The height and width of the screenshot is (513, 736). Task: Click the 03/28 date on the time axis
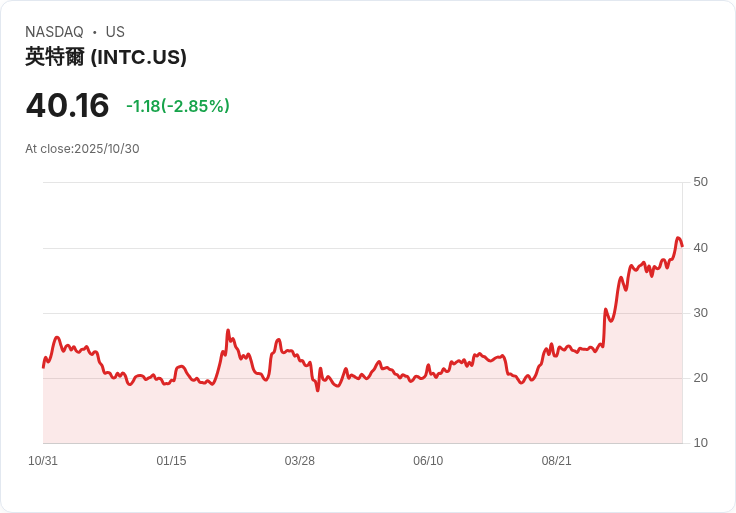pyautogui.click(x=299, y=461)
